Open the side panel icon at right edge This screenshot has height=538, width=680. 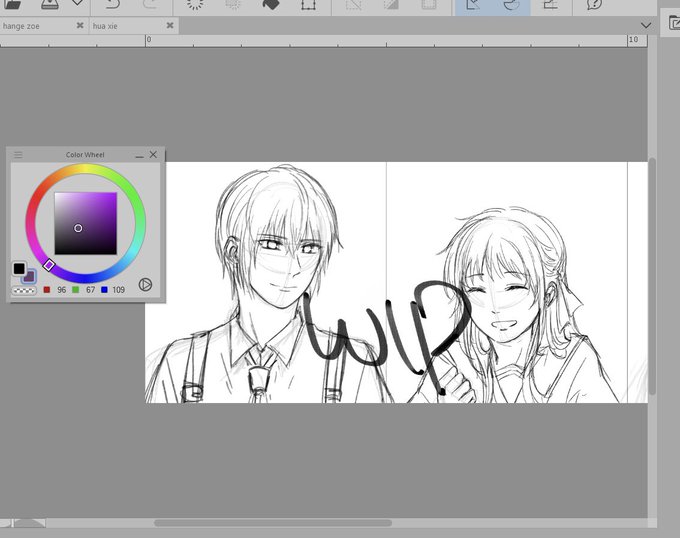pyautogui.click(x=674, y=23)
